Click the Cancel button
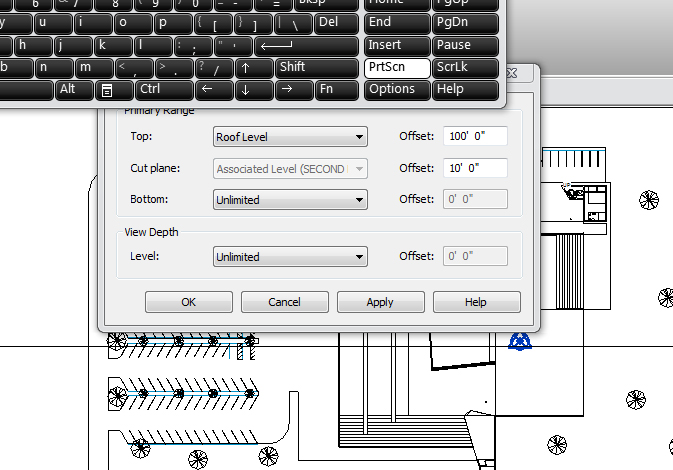Image resolution: width=673 pixels, height=470 pixels. coord(285,302)
